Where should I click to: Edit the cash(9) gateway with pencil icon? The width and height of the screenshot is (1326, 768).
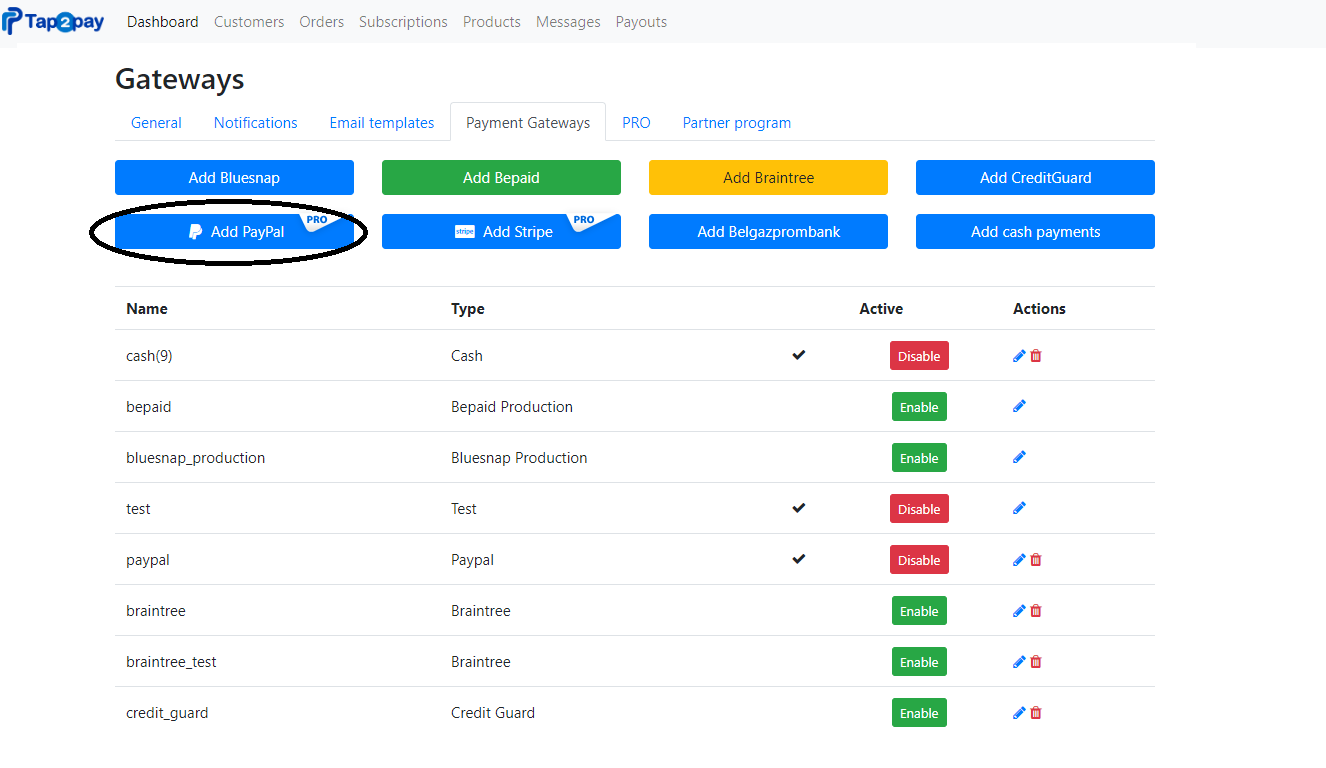point(1019,356)
